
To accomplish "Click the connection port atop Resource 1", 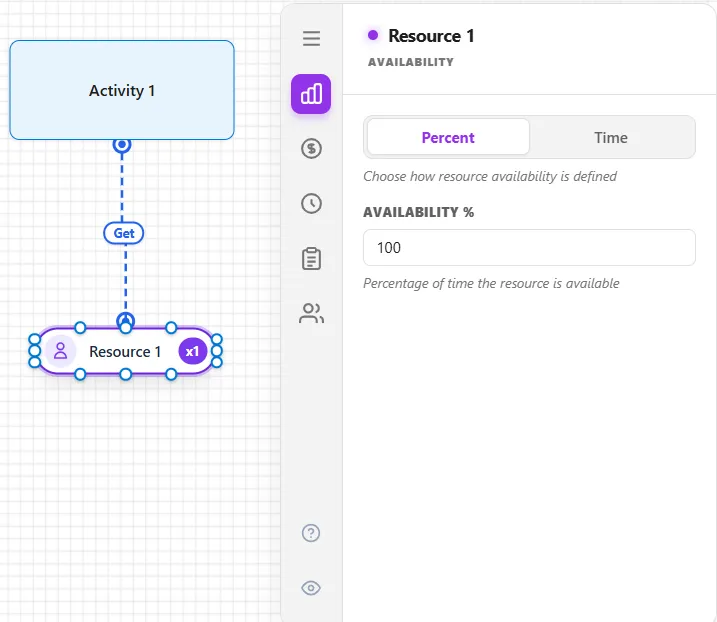I will coord(126,321).
